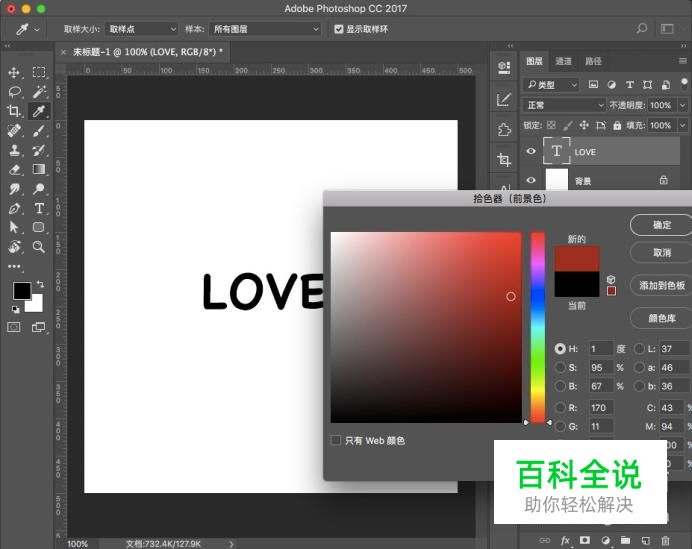
Task: Select the Eraser tool
Action: tap(14, 169)
